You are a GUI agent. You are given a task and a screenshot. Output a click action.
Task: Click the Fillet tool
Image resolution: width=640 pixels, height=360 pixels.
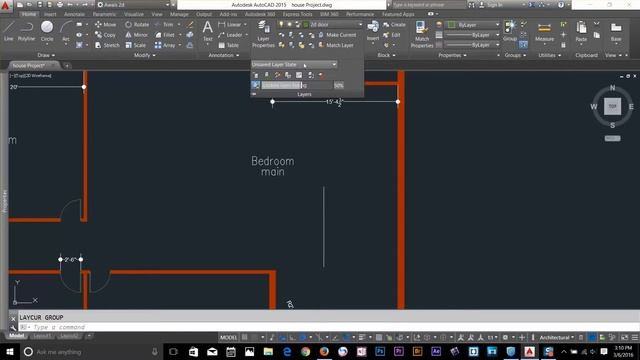(x=165, y=35)
